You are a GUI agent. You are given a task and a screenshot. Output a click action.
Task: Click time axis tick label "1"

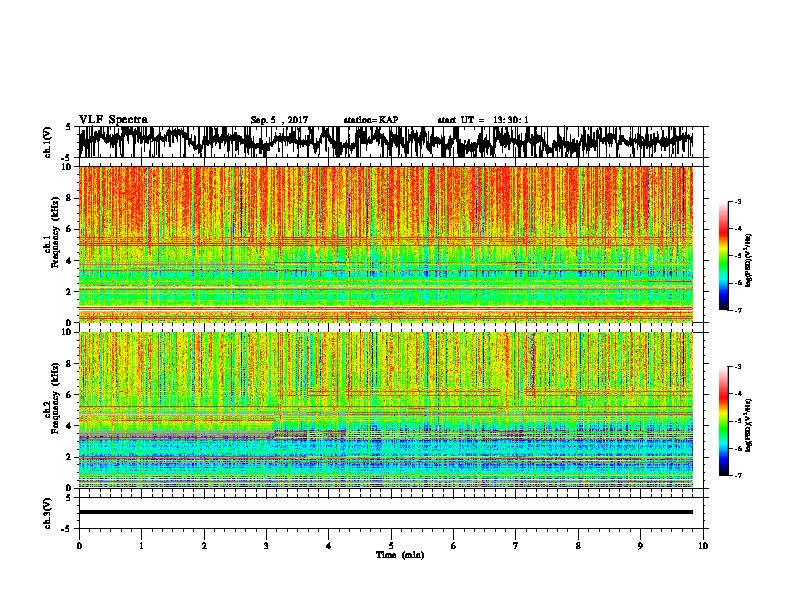pos(141,546)
